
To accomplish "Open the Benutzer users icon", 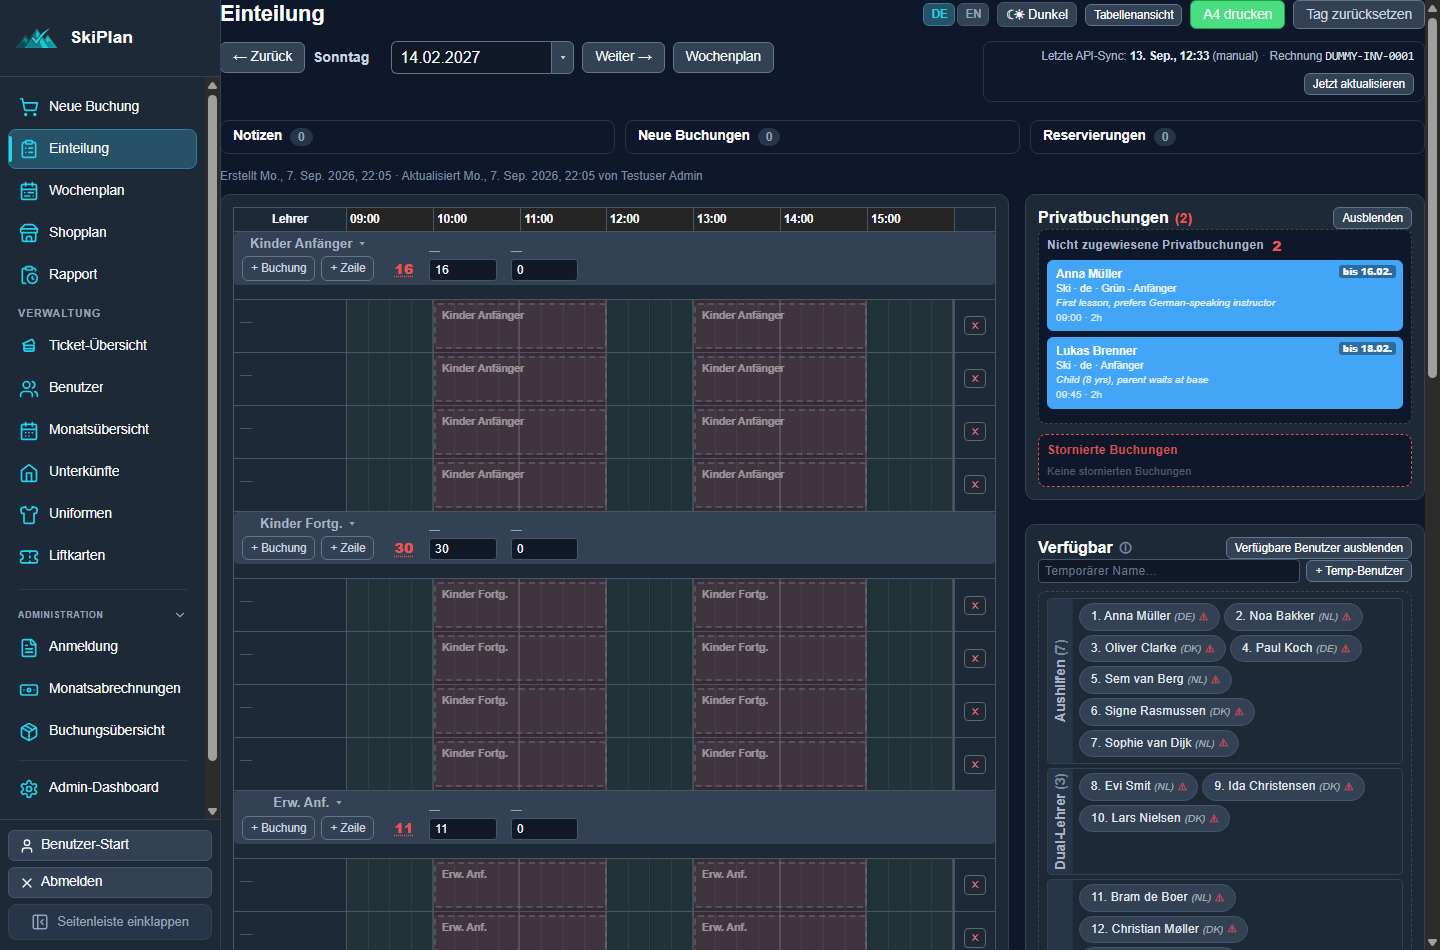I will tap(29, 387).
